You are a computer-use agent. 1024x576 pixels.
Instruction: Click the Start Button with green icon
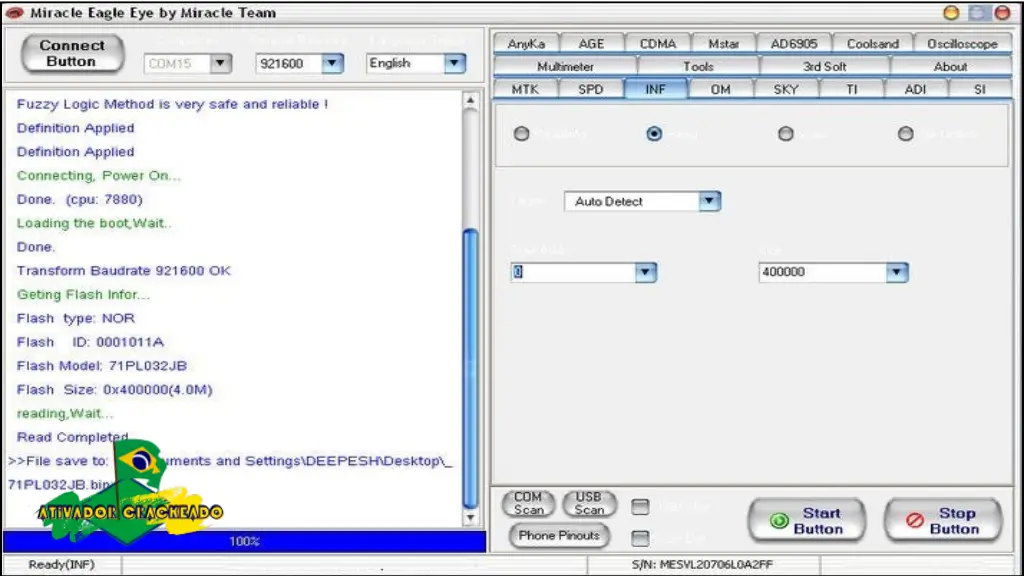pos(807,520)
